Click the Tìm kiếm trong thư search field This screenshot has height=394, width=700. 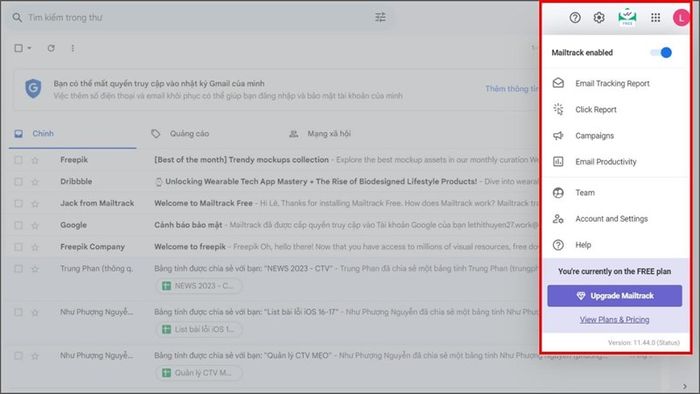pyautogui.click(x=196, y=17)
